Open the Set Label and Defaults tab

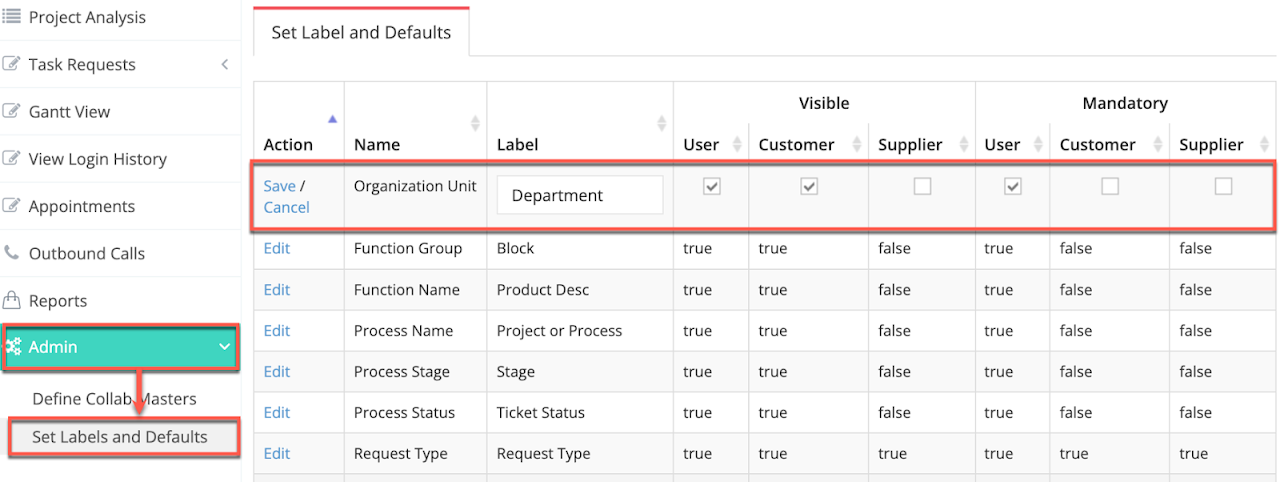tap(361, 32)
